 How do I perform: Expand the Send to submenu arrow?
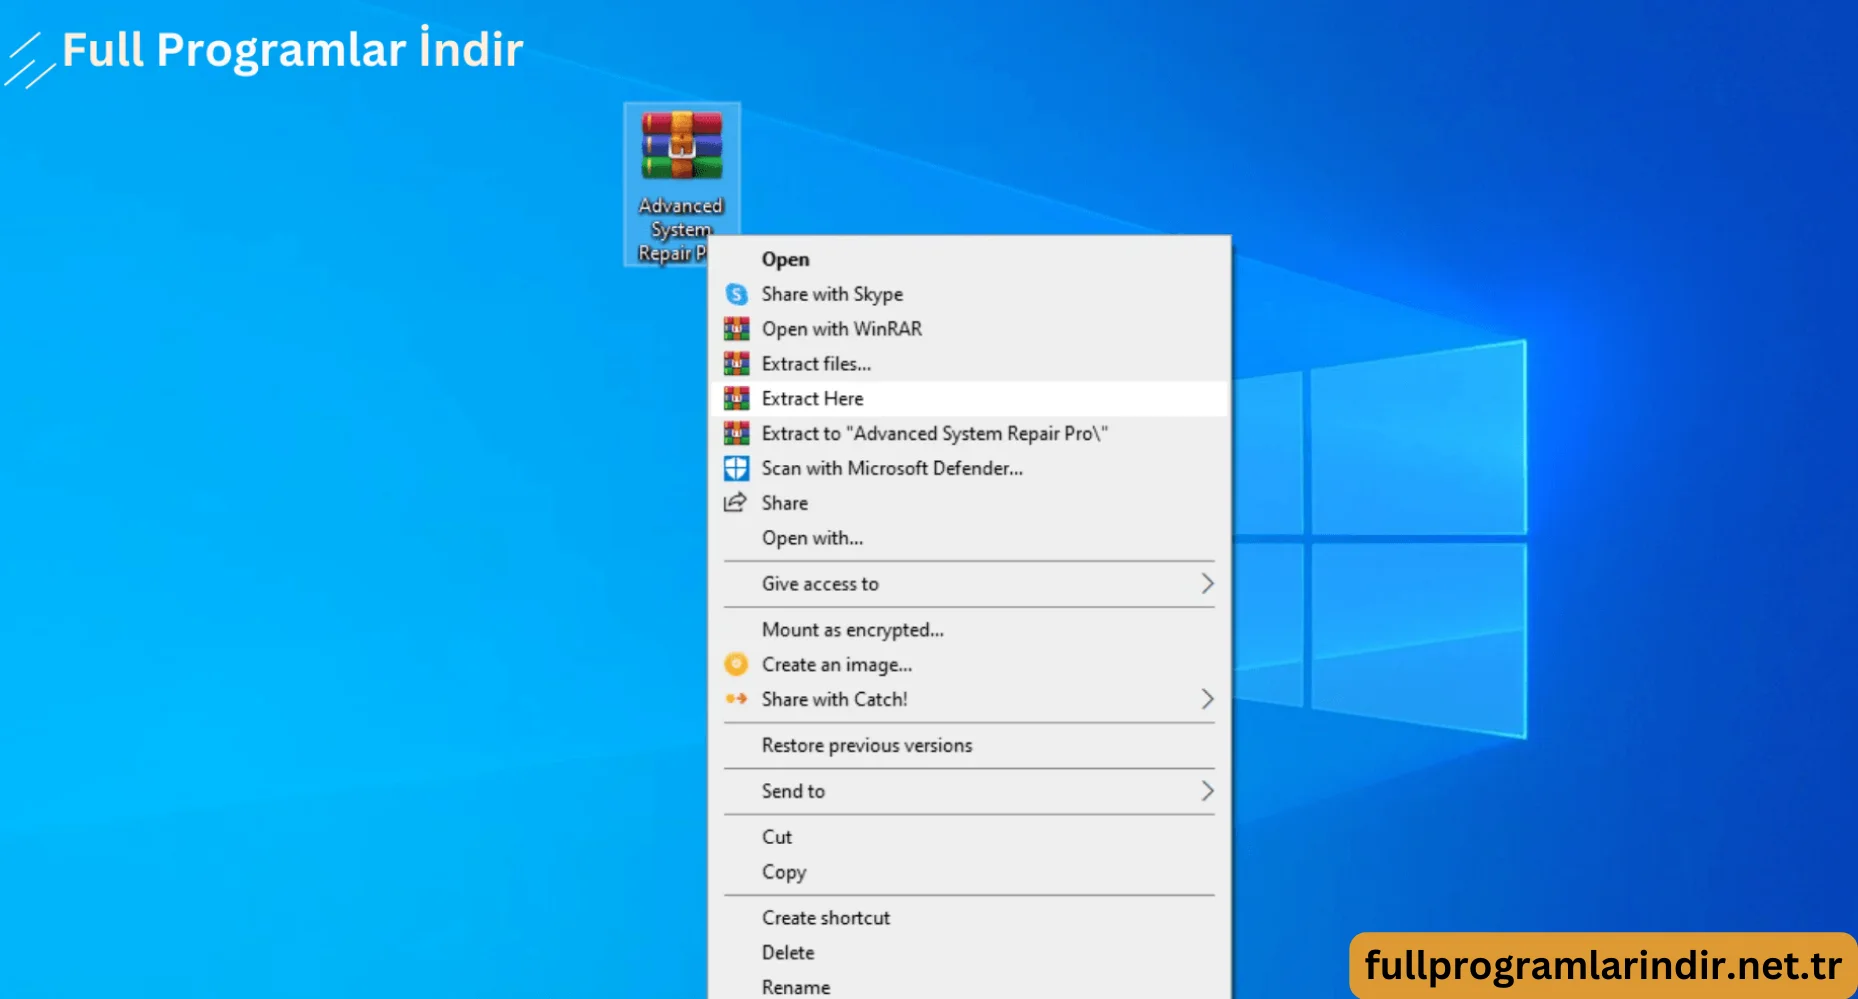tap(1207, 791)
